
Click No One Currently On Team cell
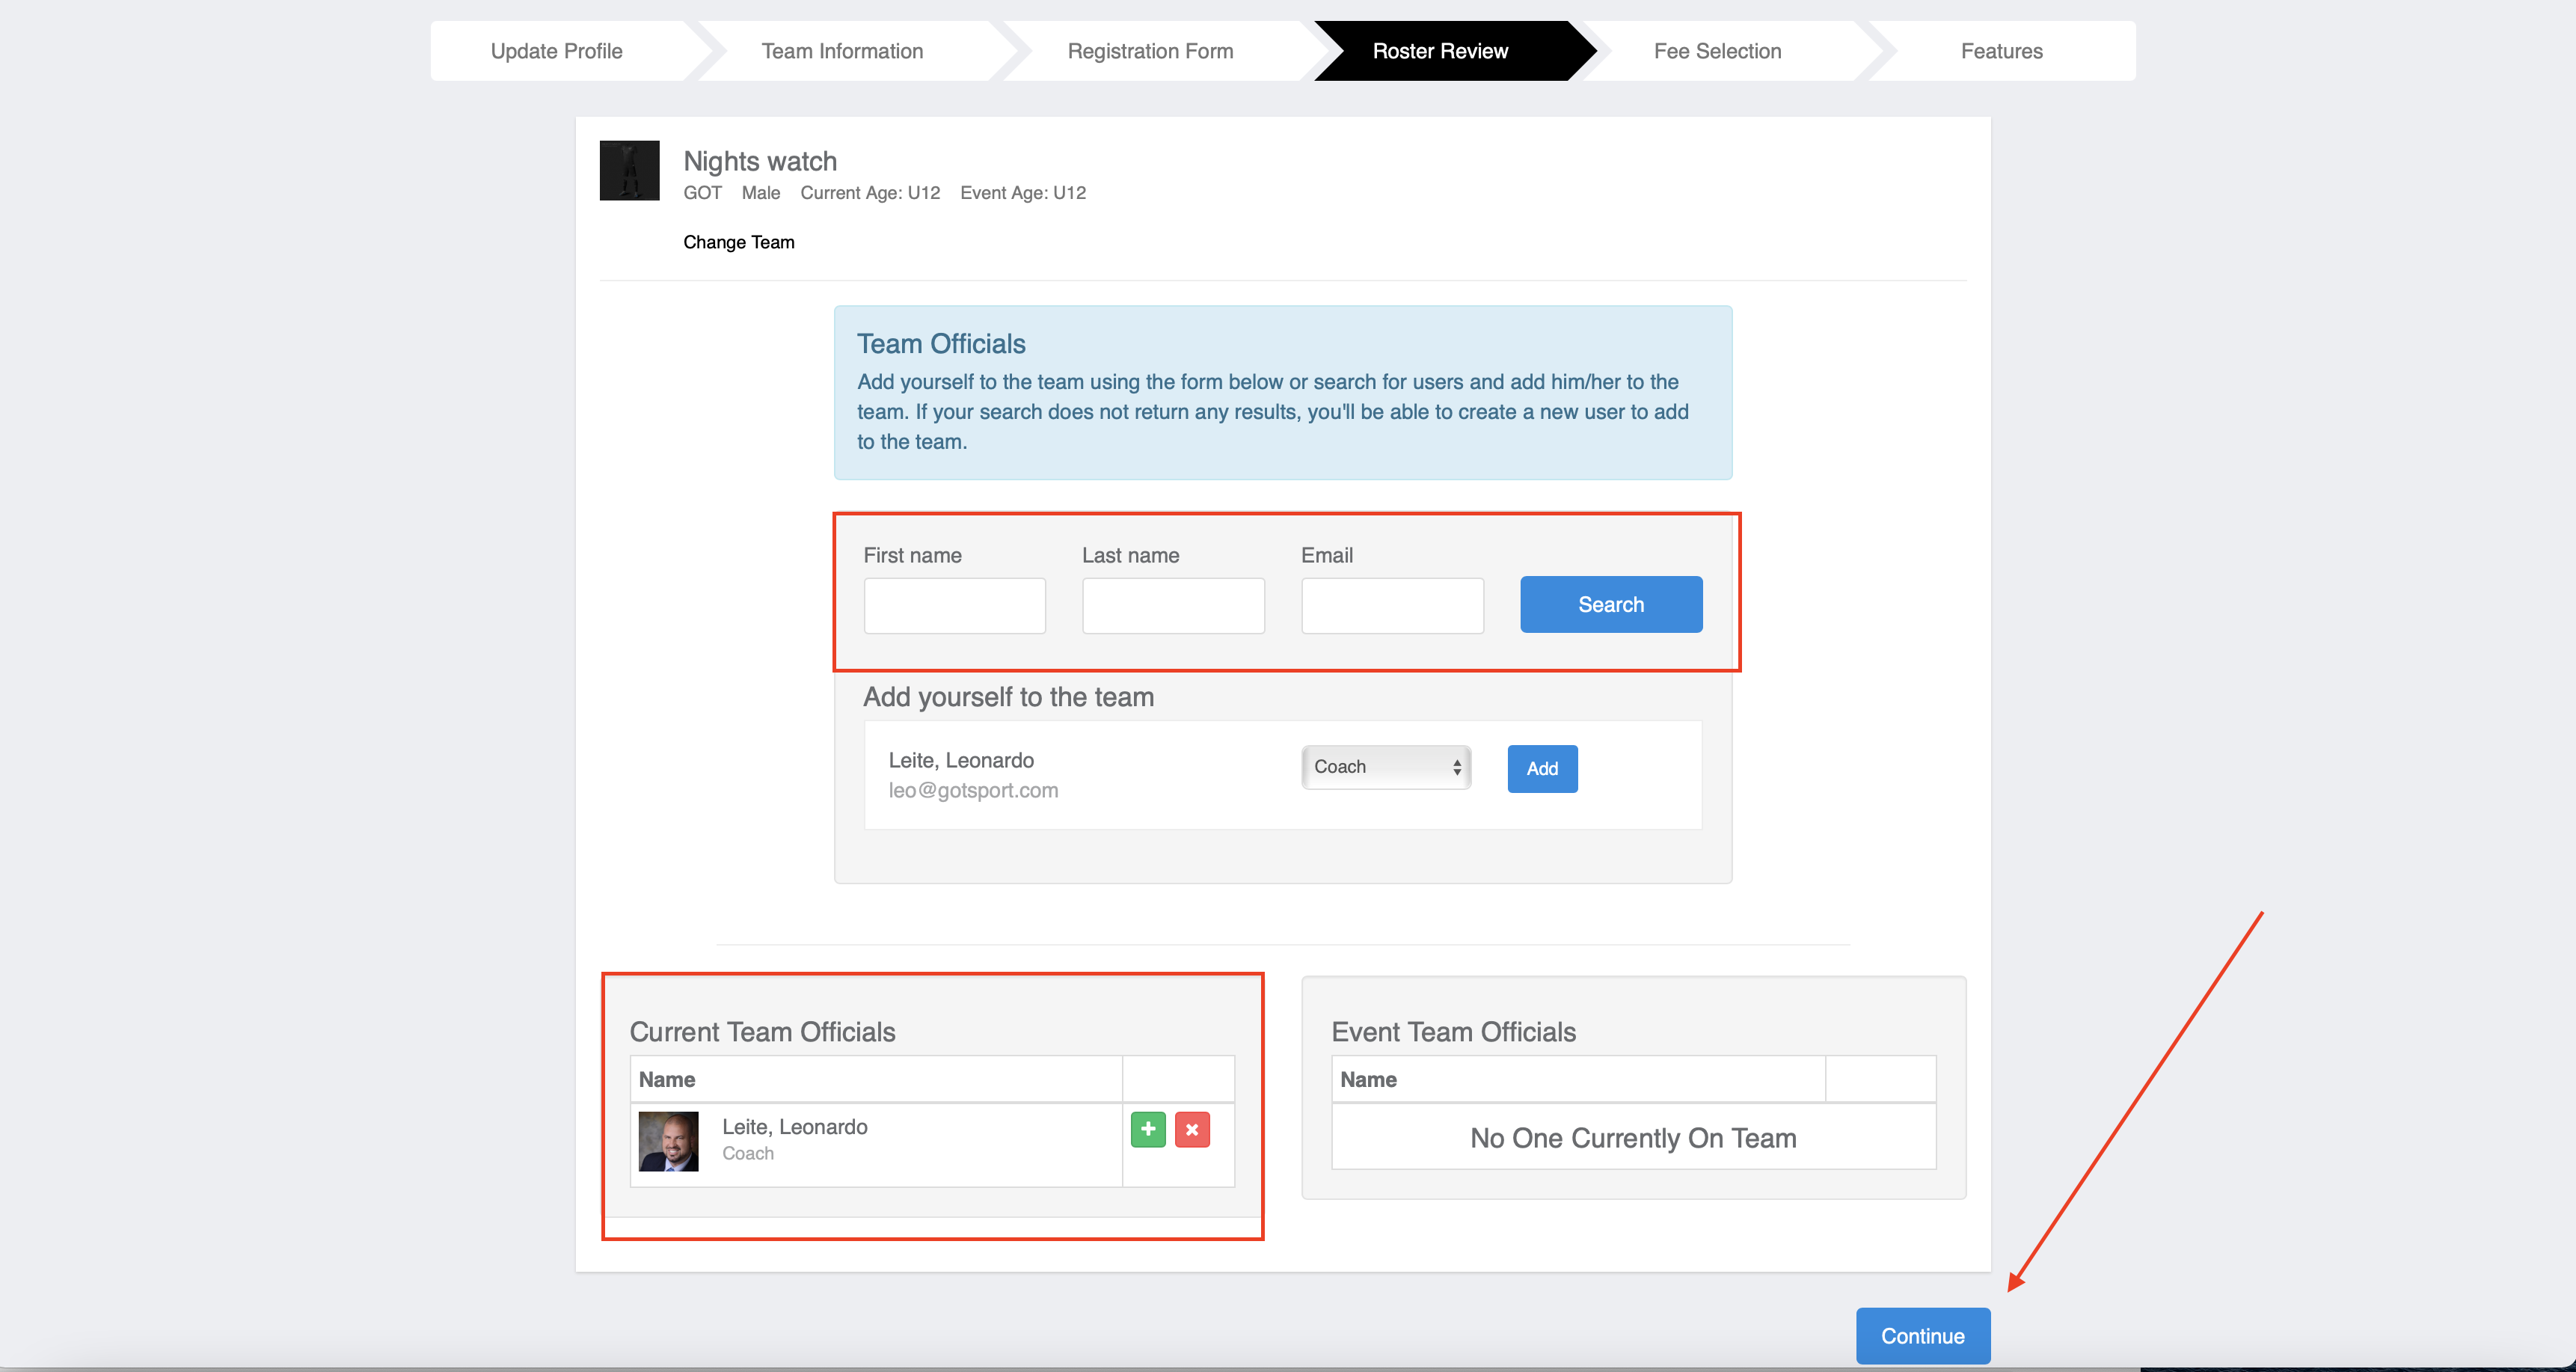pyautogui.click(x=1633, y=1138)
